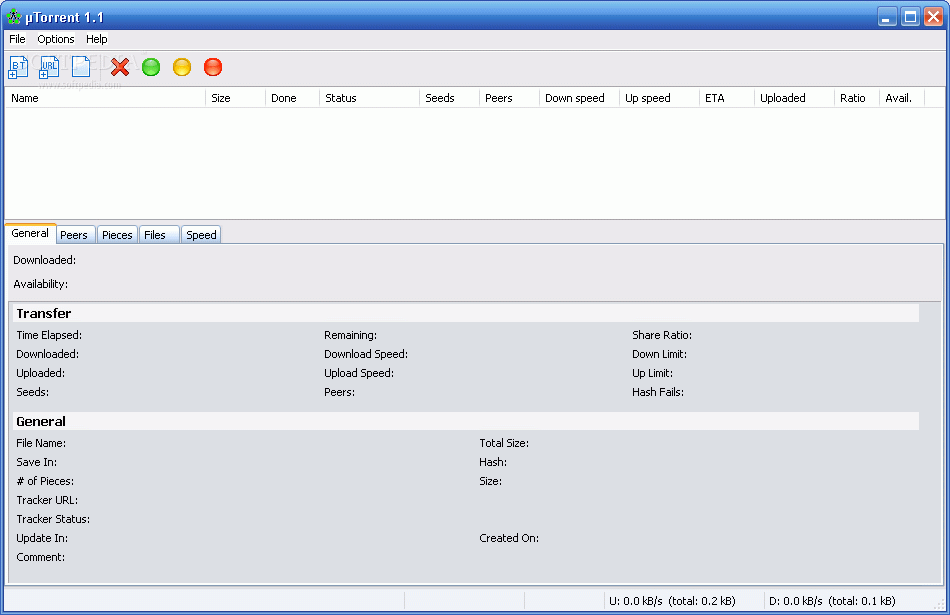Screen dimensions: 950x615
Task: Click the Add Torrent toolbar icon
Action: 18,67
